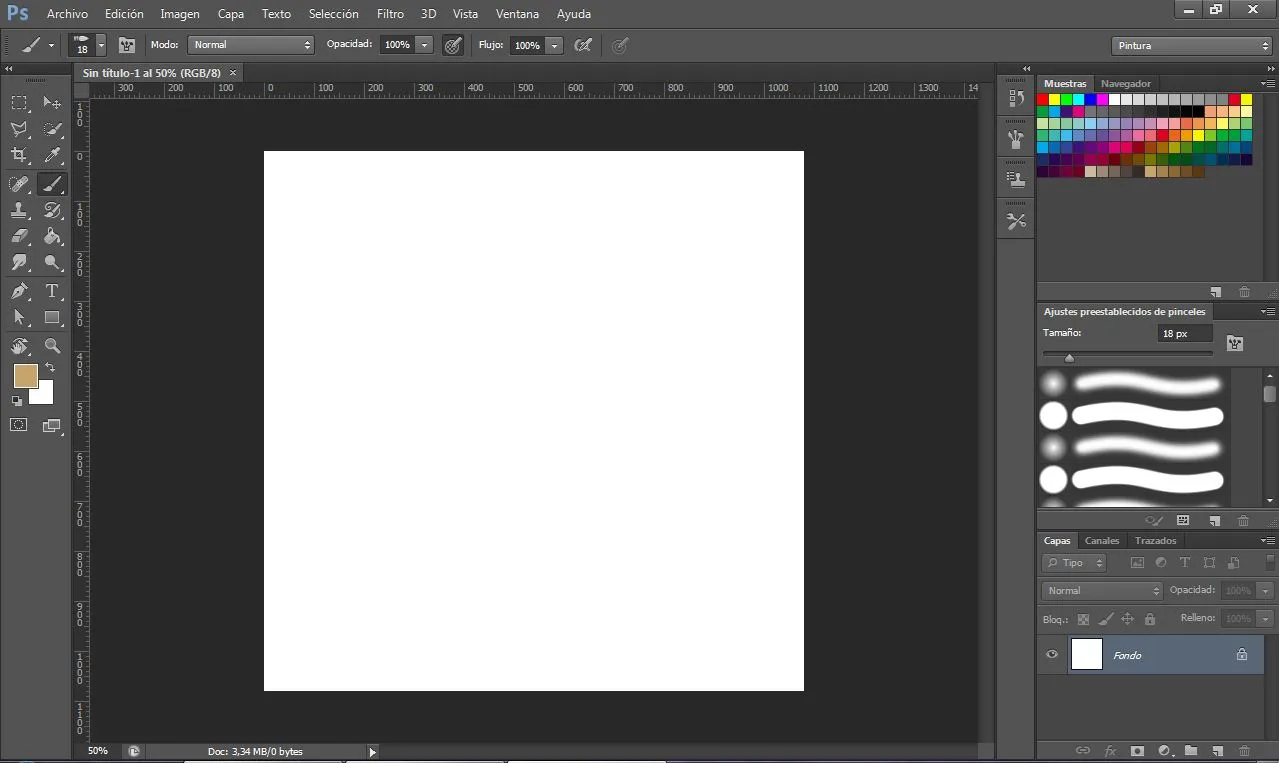This screenshot has width=1279, height=763.
Task: Toggle the brush panel from options bar
Action: [x=127, y=45]
